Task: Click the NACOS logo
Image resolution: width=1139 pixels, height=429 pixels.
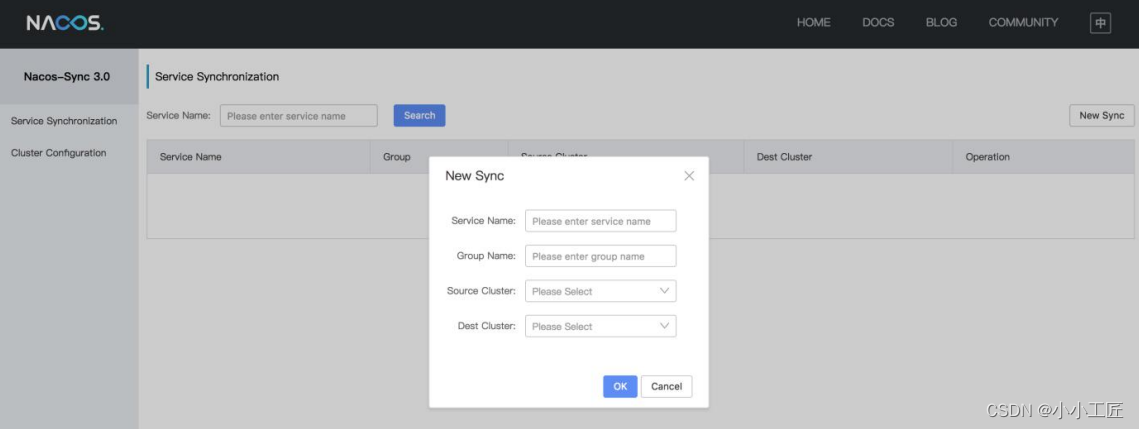Action: 64,23
